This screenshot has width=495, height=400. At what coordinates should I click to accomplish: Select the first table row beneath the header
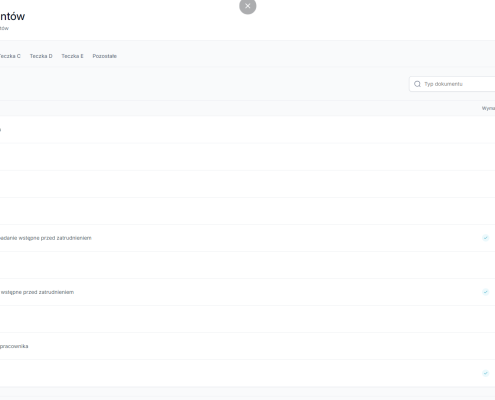(247, 130)
